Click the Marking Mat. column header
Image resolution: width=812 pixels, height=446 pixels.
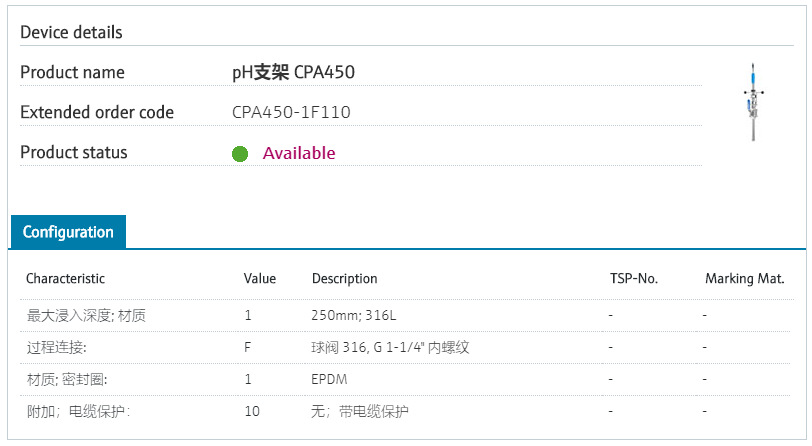tap(744, 279)
